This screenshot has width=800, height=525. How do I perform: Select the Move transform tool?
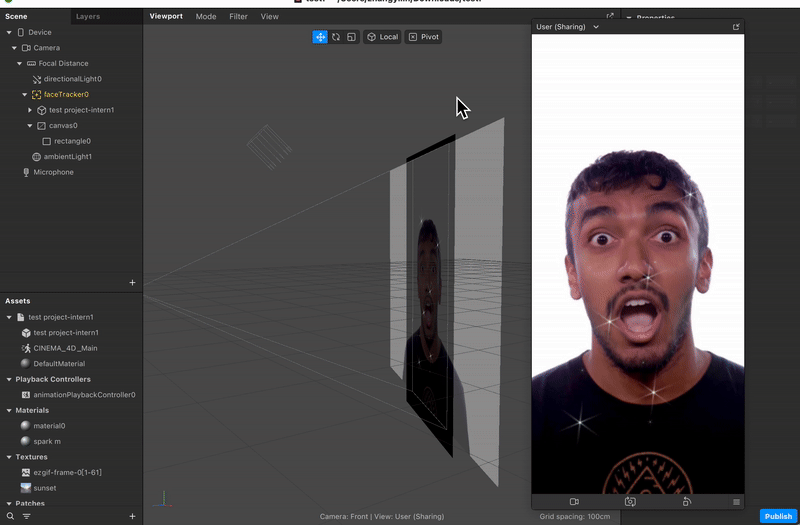point(320,37)
